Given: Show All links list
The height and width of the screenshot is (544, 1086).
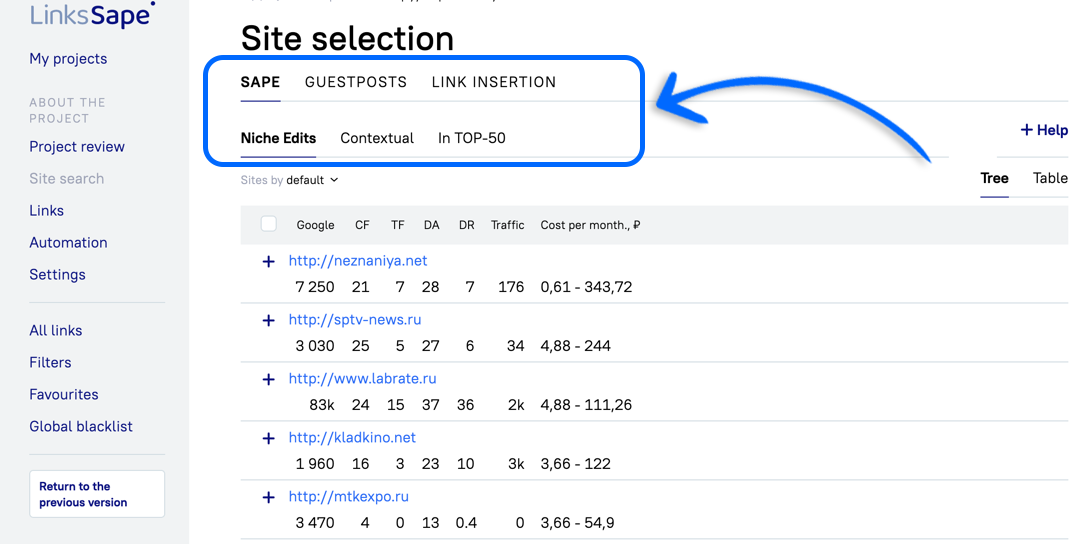Looking at the screenshot, I should tap(55, 331).
